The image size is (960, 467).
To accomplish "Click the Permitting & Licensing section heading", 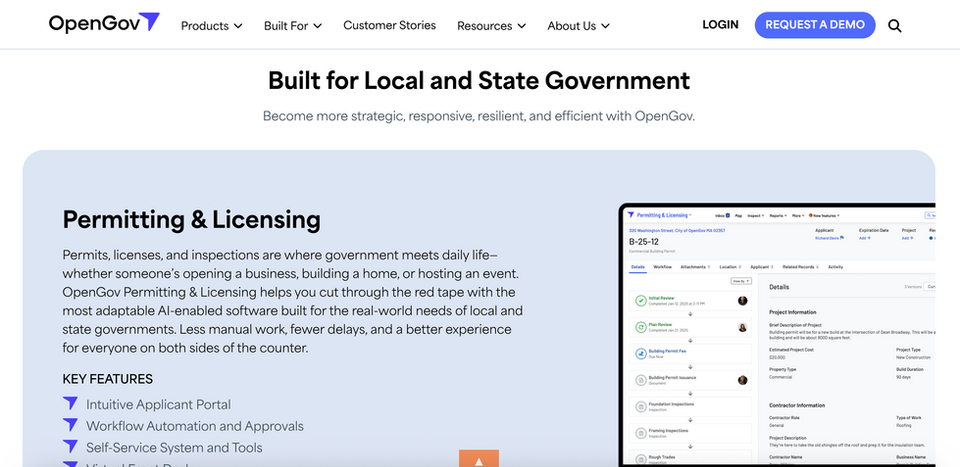I will [x=192, y=220].
